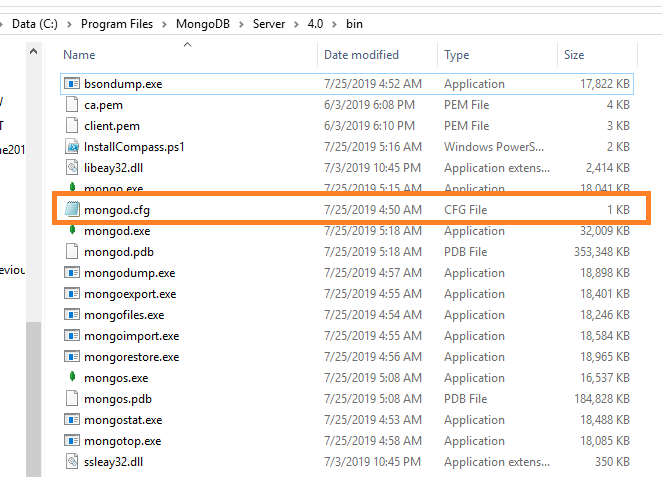Select the mongostat.exe application icon
Image resolution: width=662 pixels, height=477 pixels.
[71, 420]
